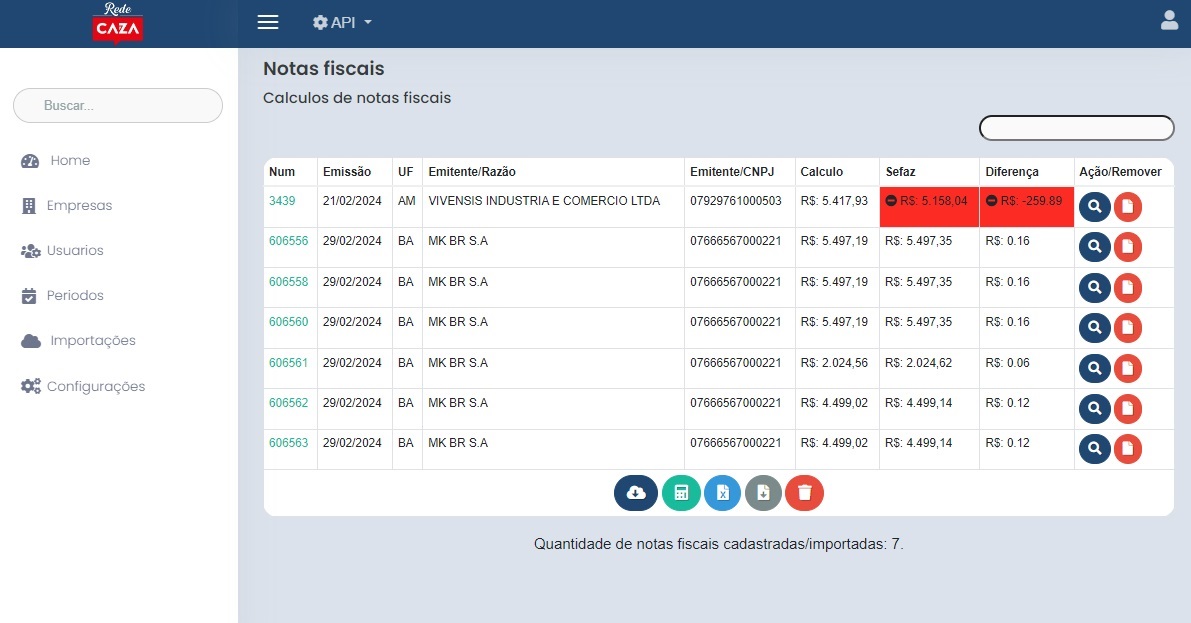1191x623 pixels.
Task: Open Home in the sidebar
Action: point(69,161)
